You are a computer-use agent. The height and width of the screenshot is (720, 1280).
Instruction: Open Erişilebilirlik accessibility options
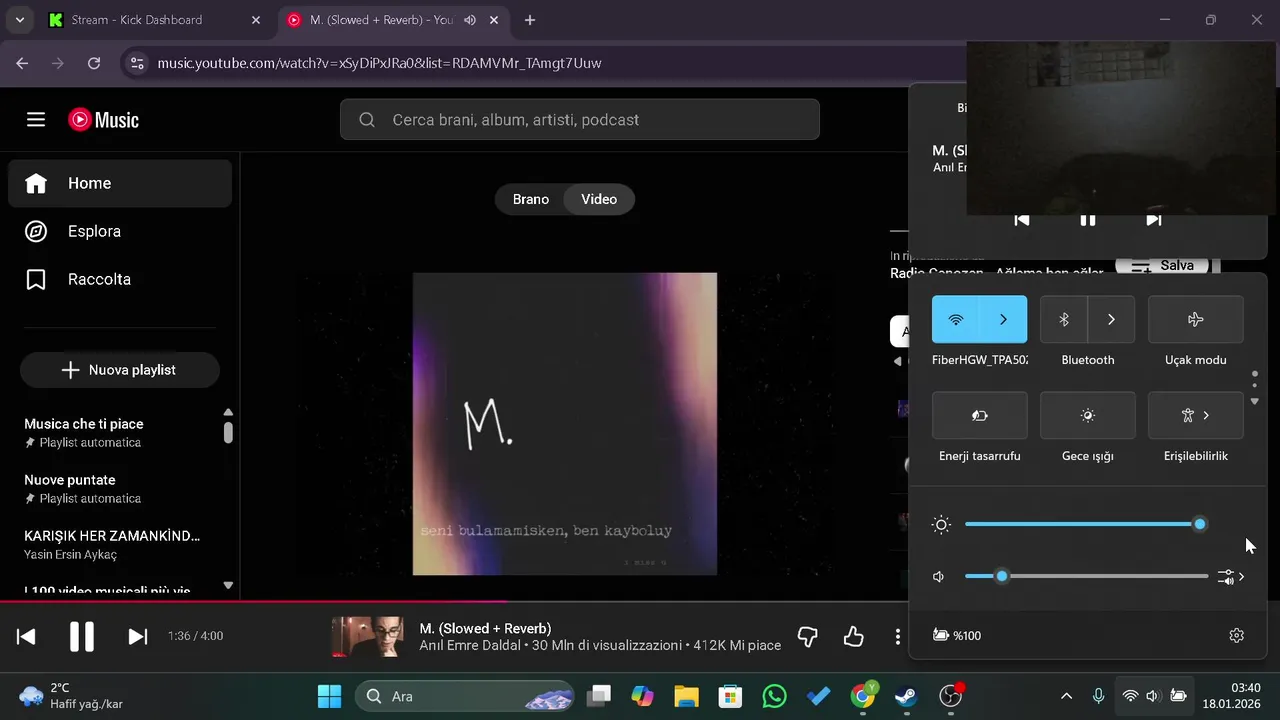click(x=1196, y=416)
